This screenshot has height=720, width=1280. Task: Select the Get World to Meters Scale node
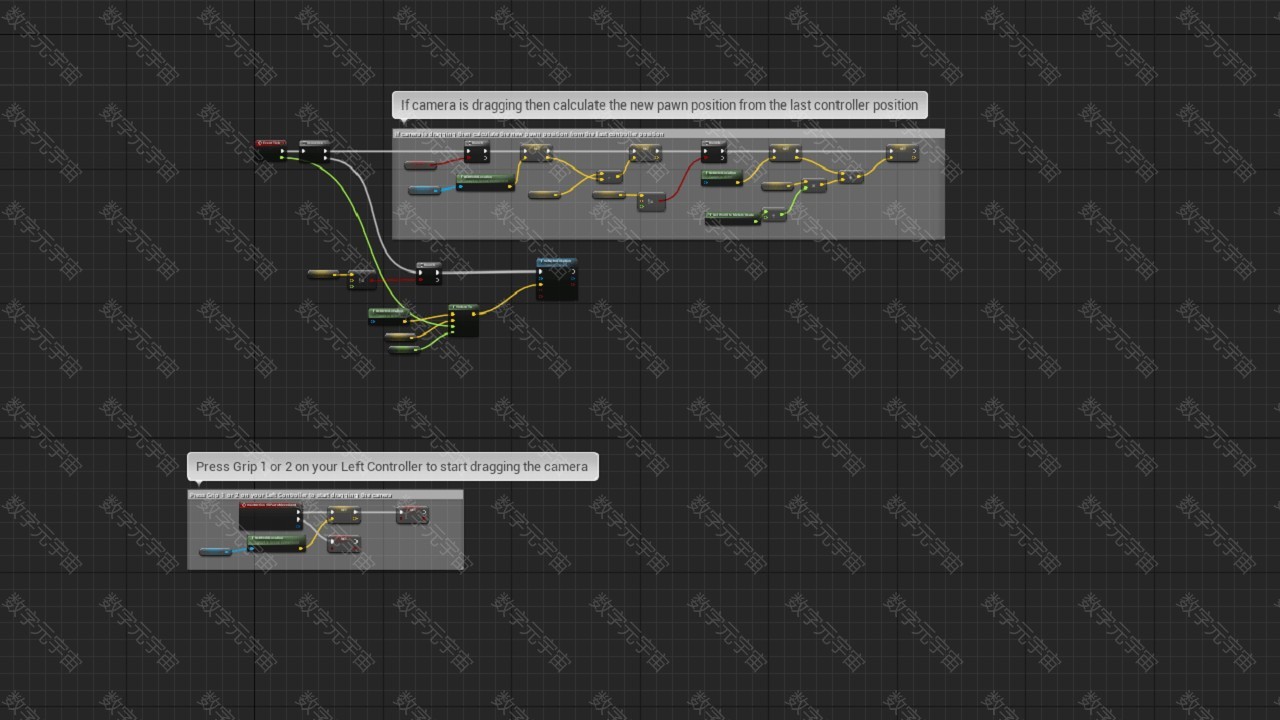[733, 217]
